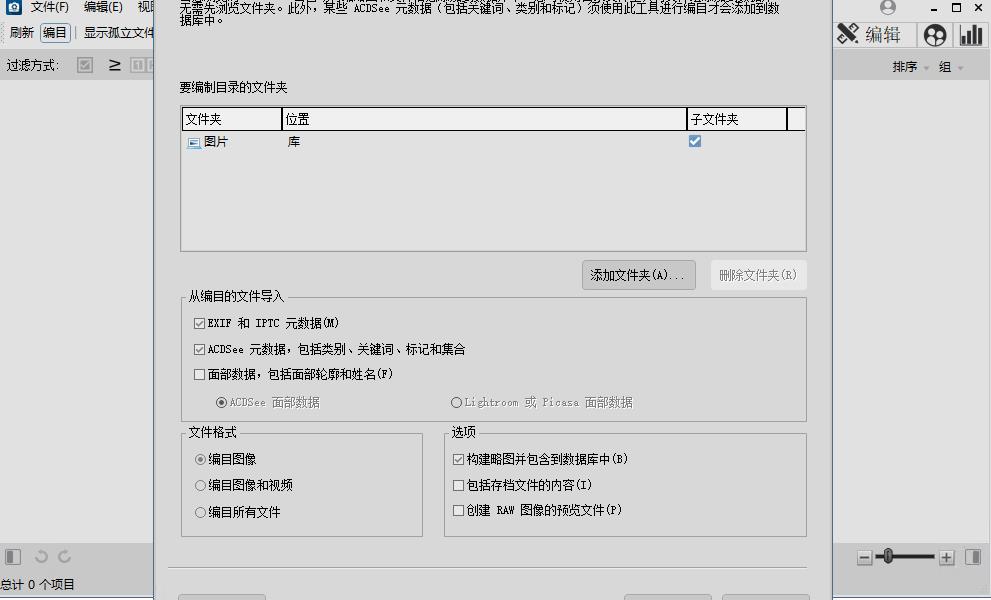Image resolution: width=991 pixels, height=600 pixels.
Task: Click the 添加文件夹 button
Action: [x=638, y=275]
